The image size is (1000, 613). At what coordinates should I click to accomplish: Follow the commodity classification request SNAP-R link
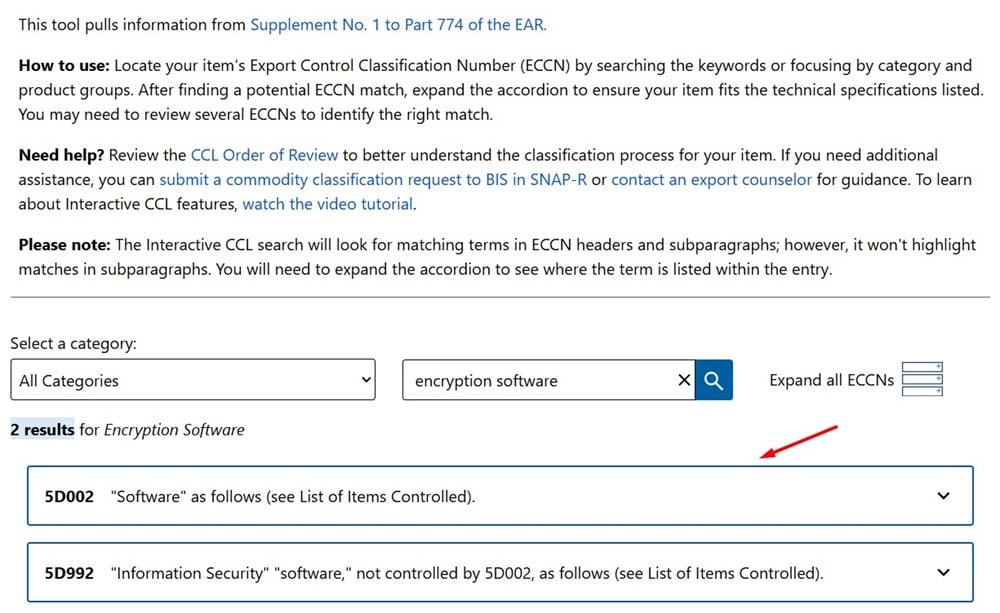373,180
